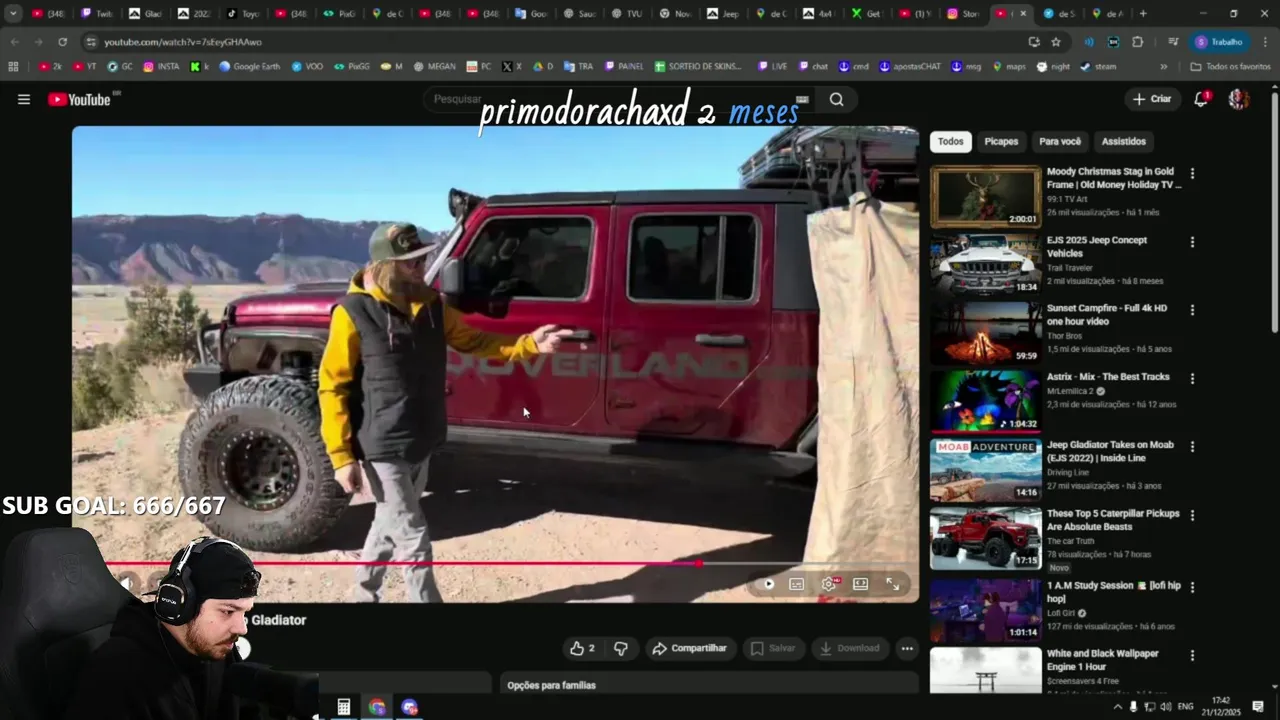Reload the page with the browser refresh button
Screen dimensions: 1280x720
[x=62, y=42]
